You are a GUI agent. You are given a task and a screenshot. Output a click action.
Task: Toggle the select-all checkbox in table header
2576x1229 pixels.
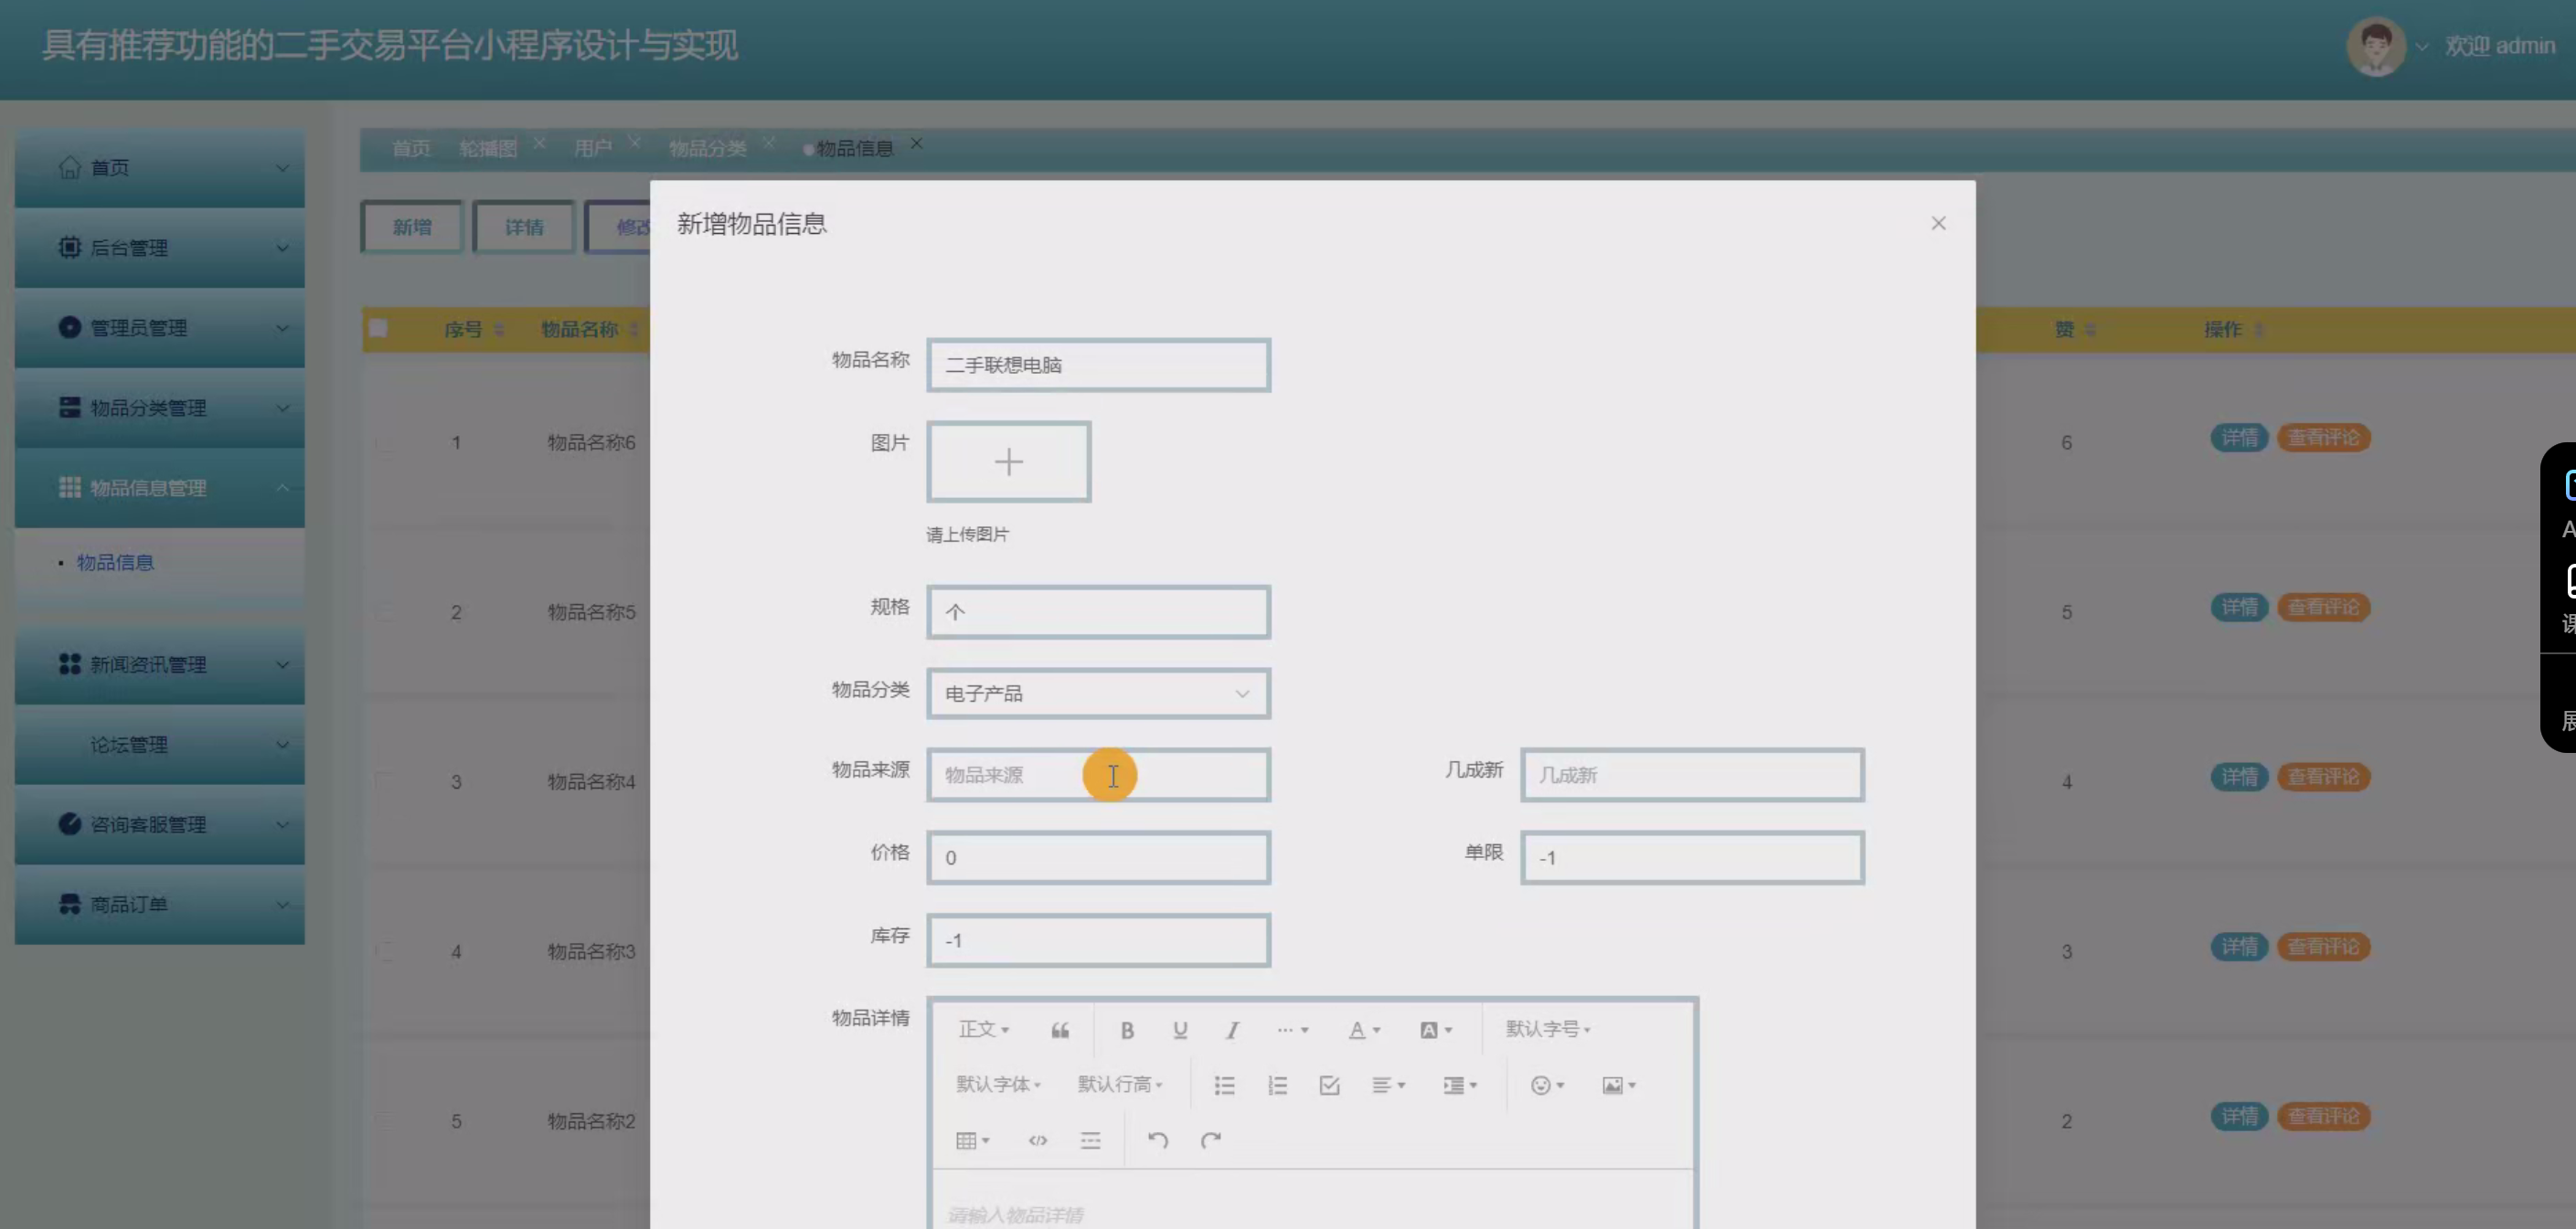click(x=378, y=328)
